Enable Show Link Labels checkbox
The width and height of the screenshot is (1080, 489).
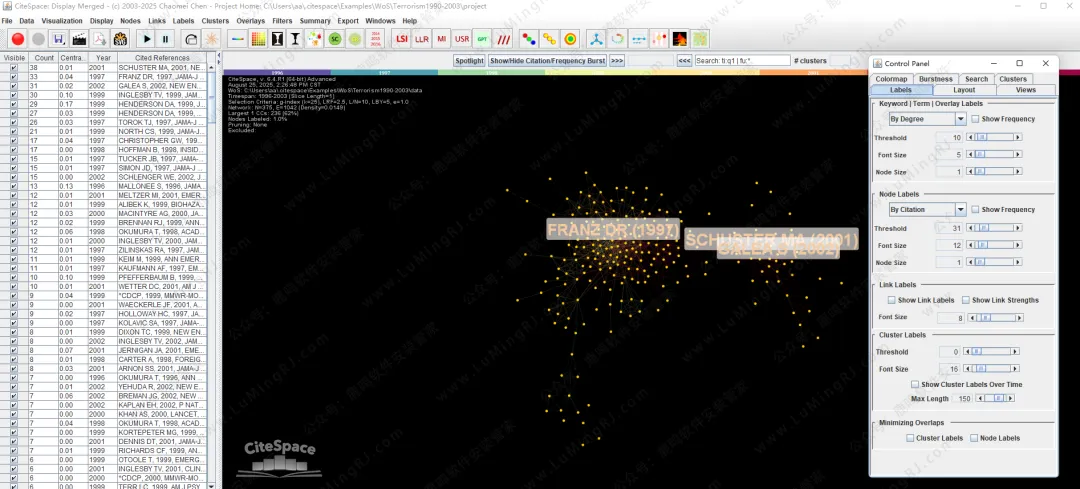click(892, 300)
